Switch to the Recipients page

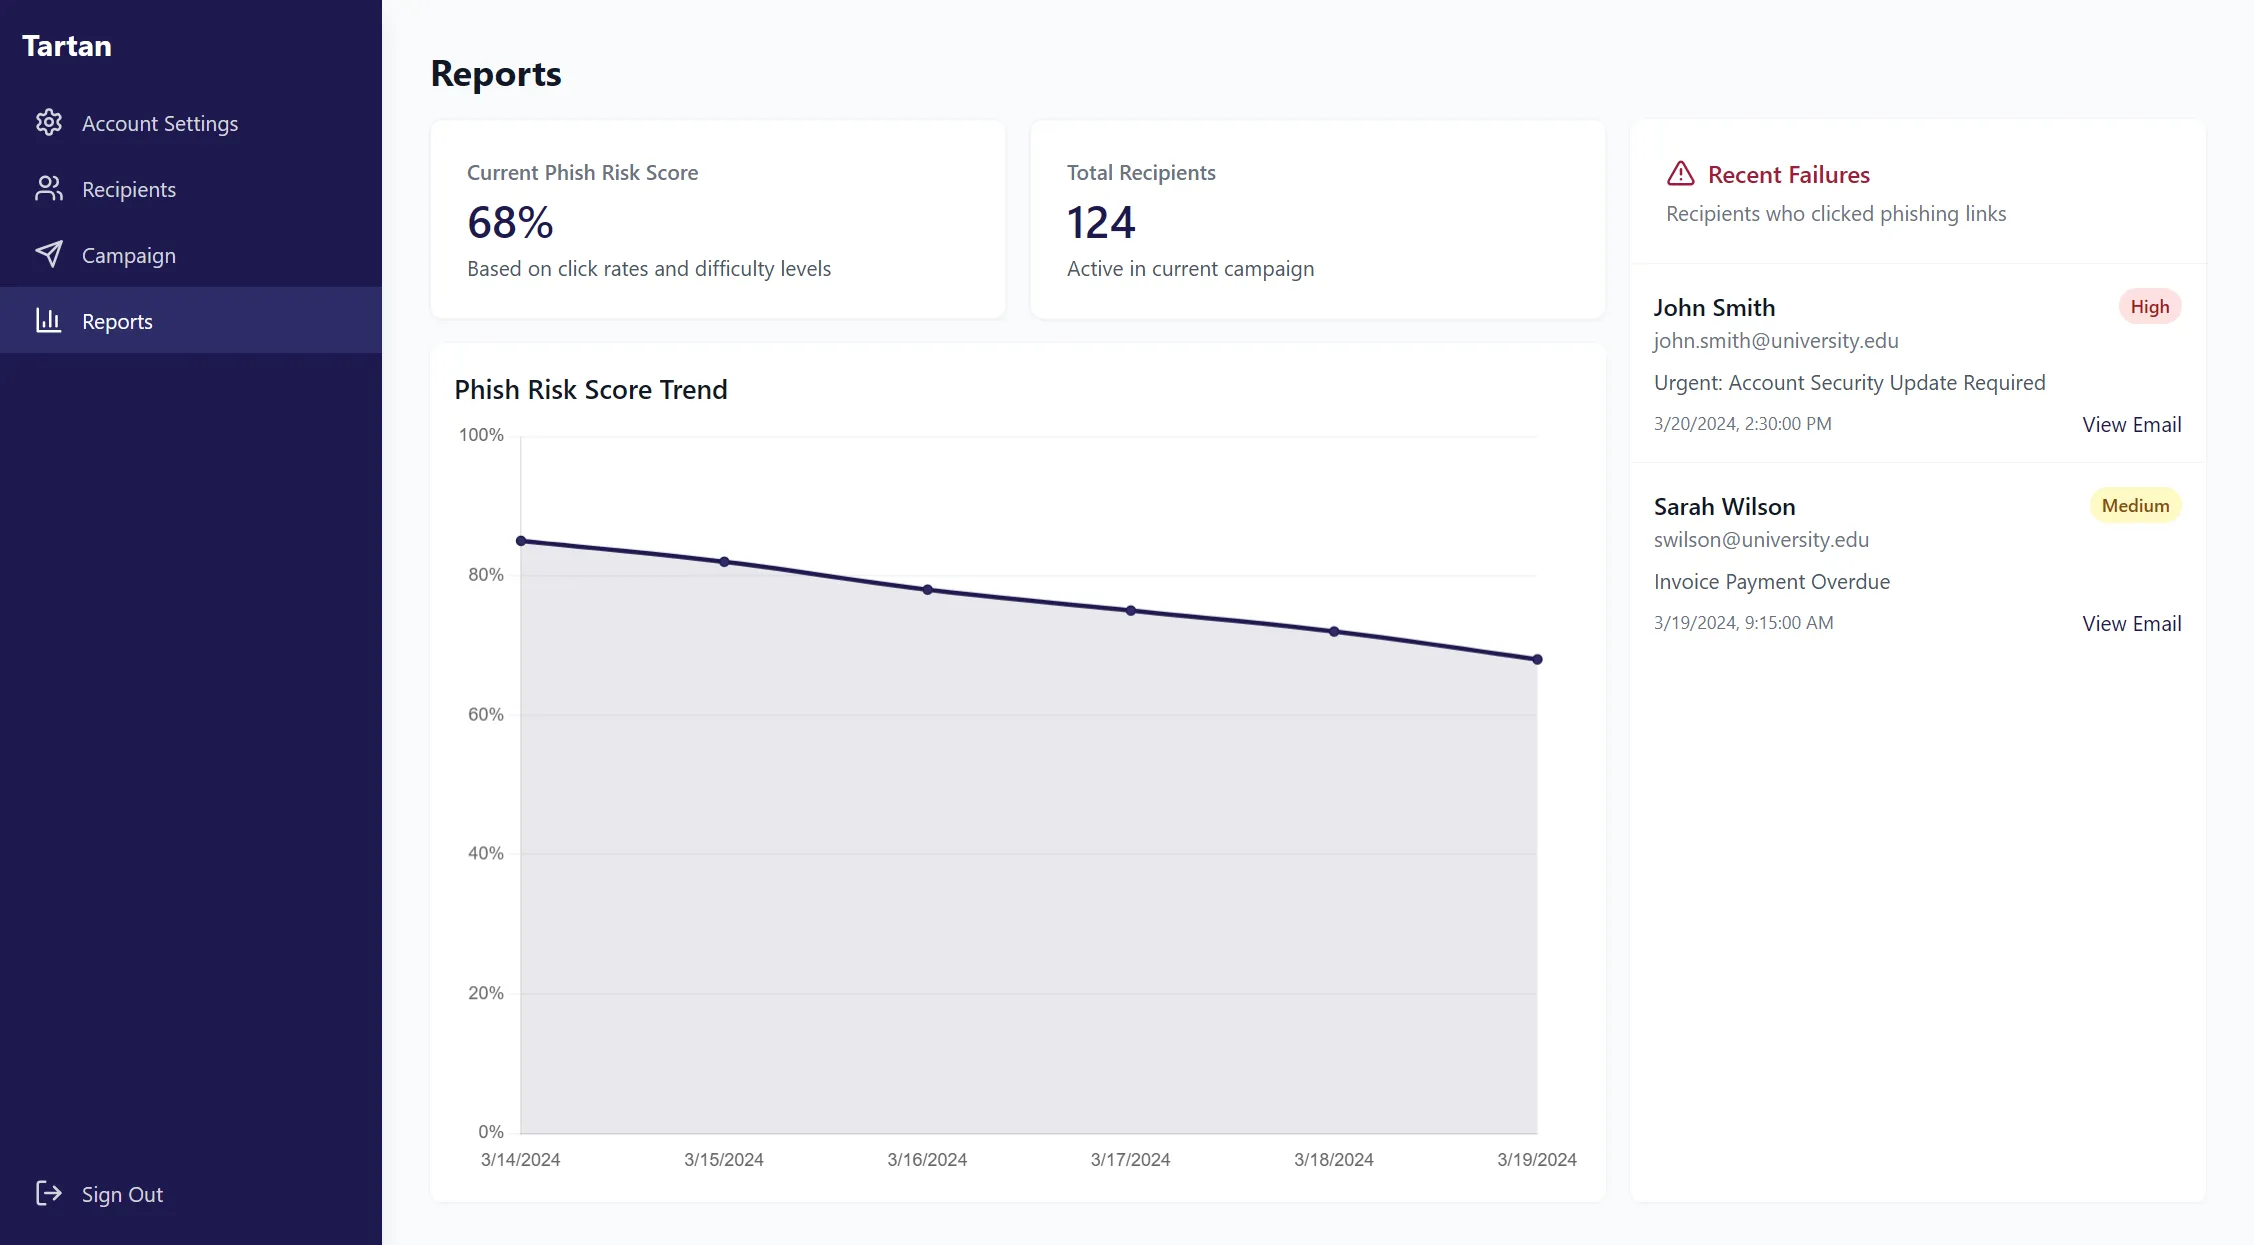coord(129,188)
